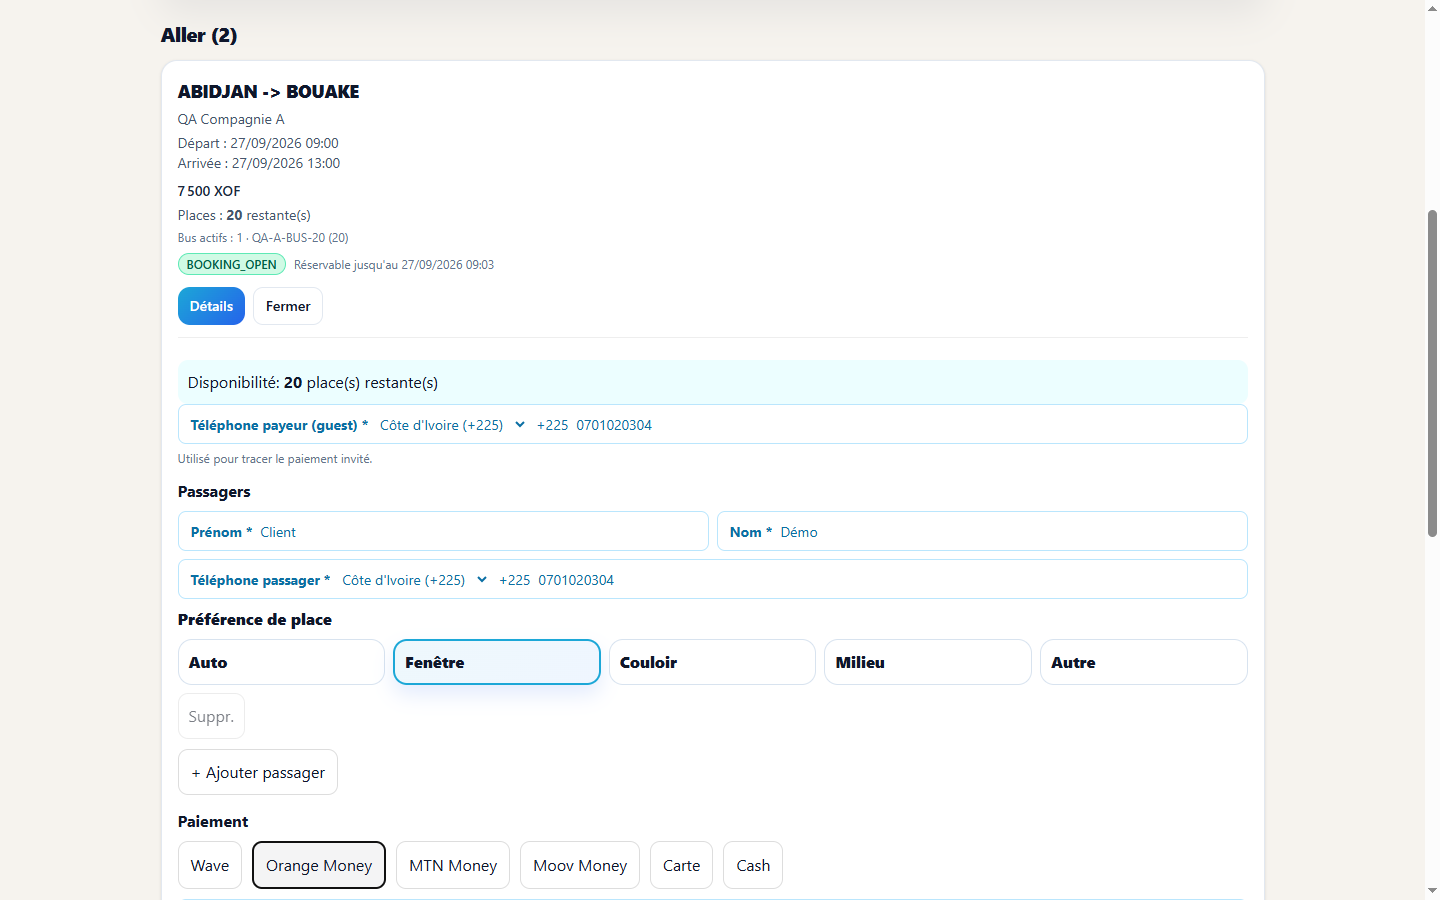Click the QA Compagnie A company name

tap(231, 119)
